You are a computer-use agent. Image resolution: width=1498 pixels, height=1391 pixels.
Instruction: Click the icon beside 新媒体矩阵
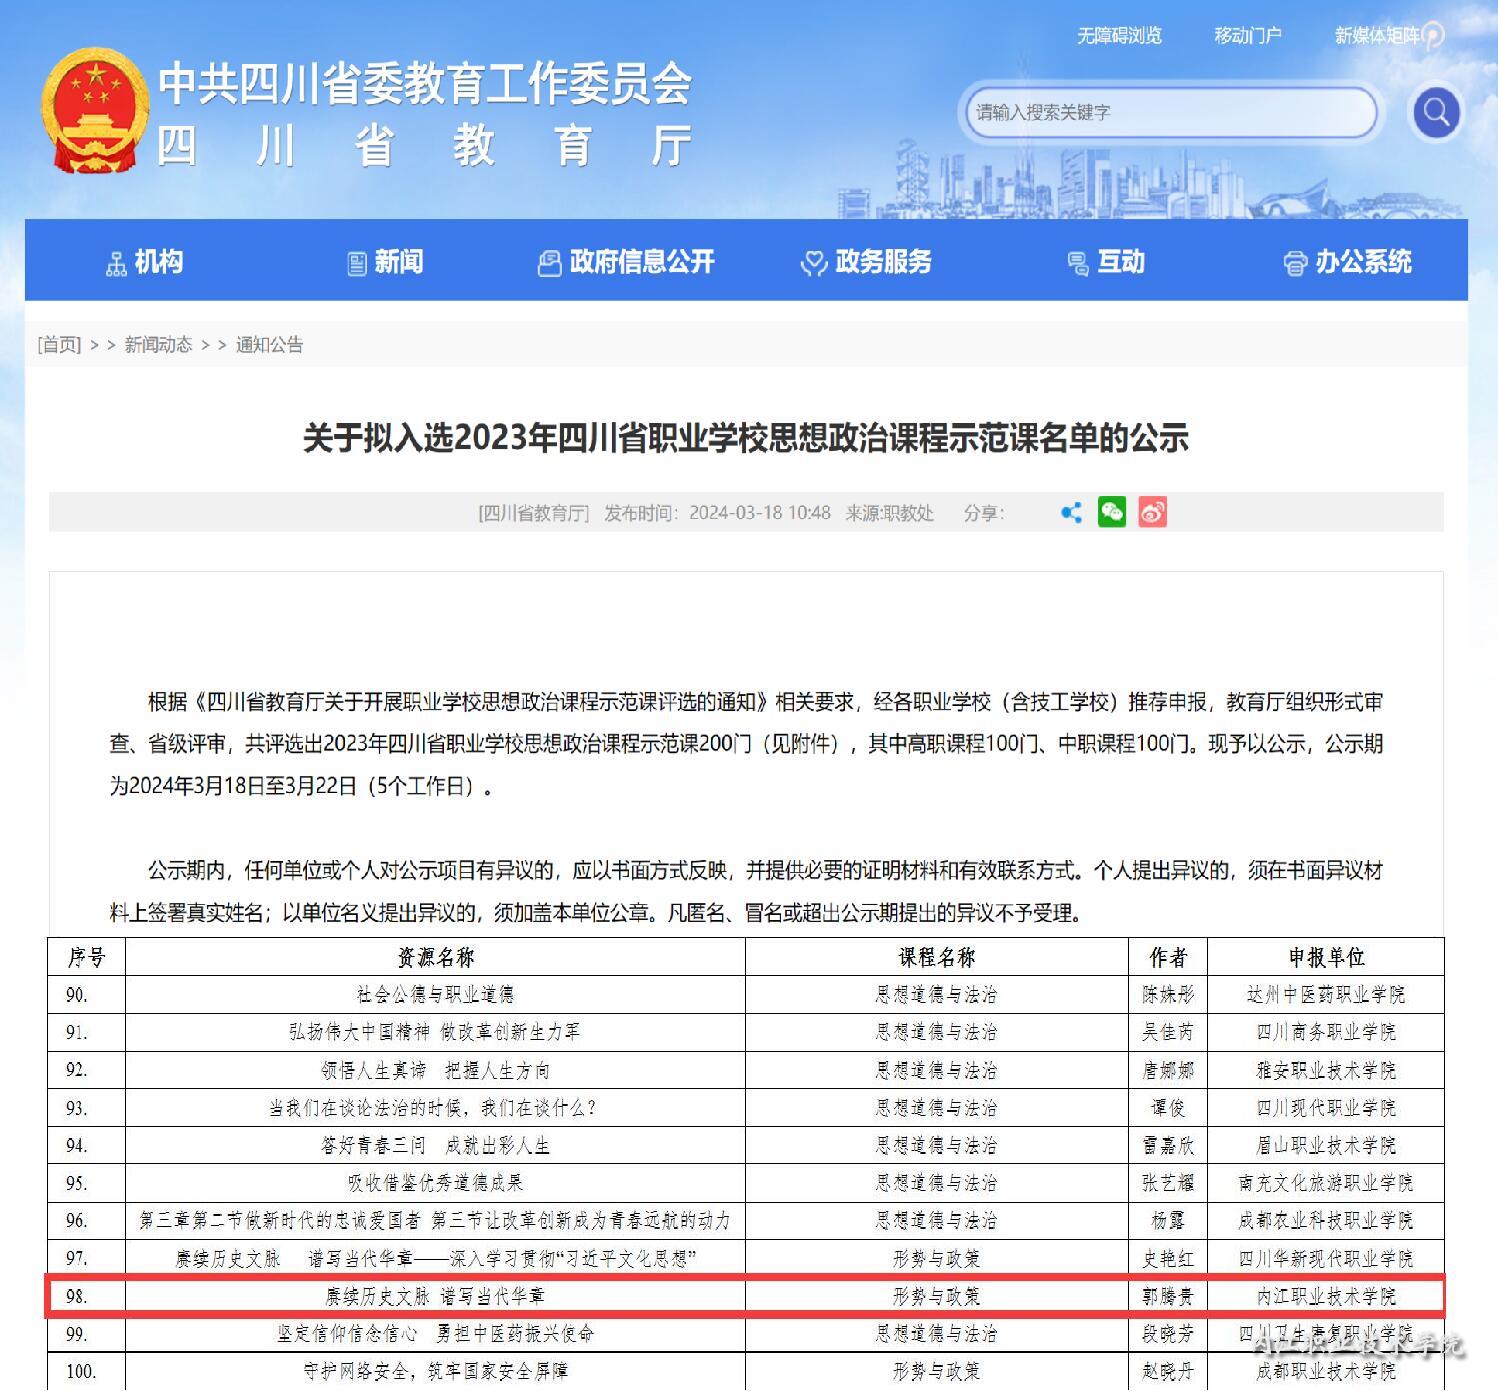click(1433, 36)
